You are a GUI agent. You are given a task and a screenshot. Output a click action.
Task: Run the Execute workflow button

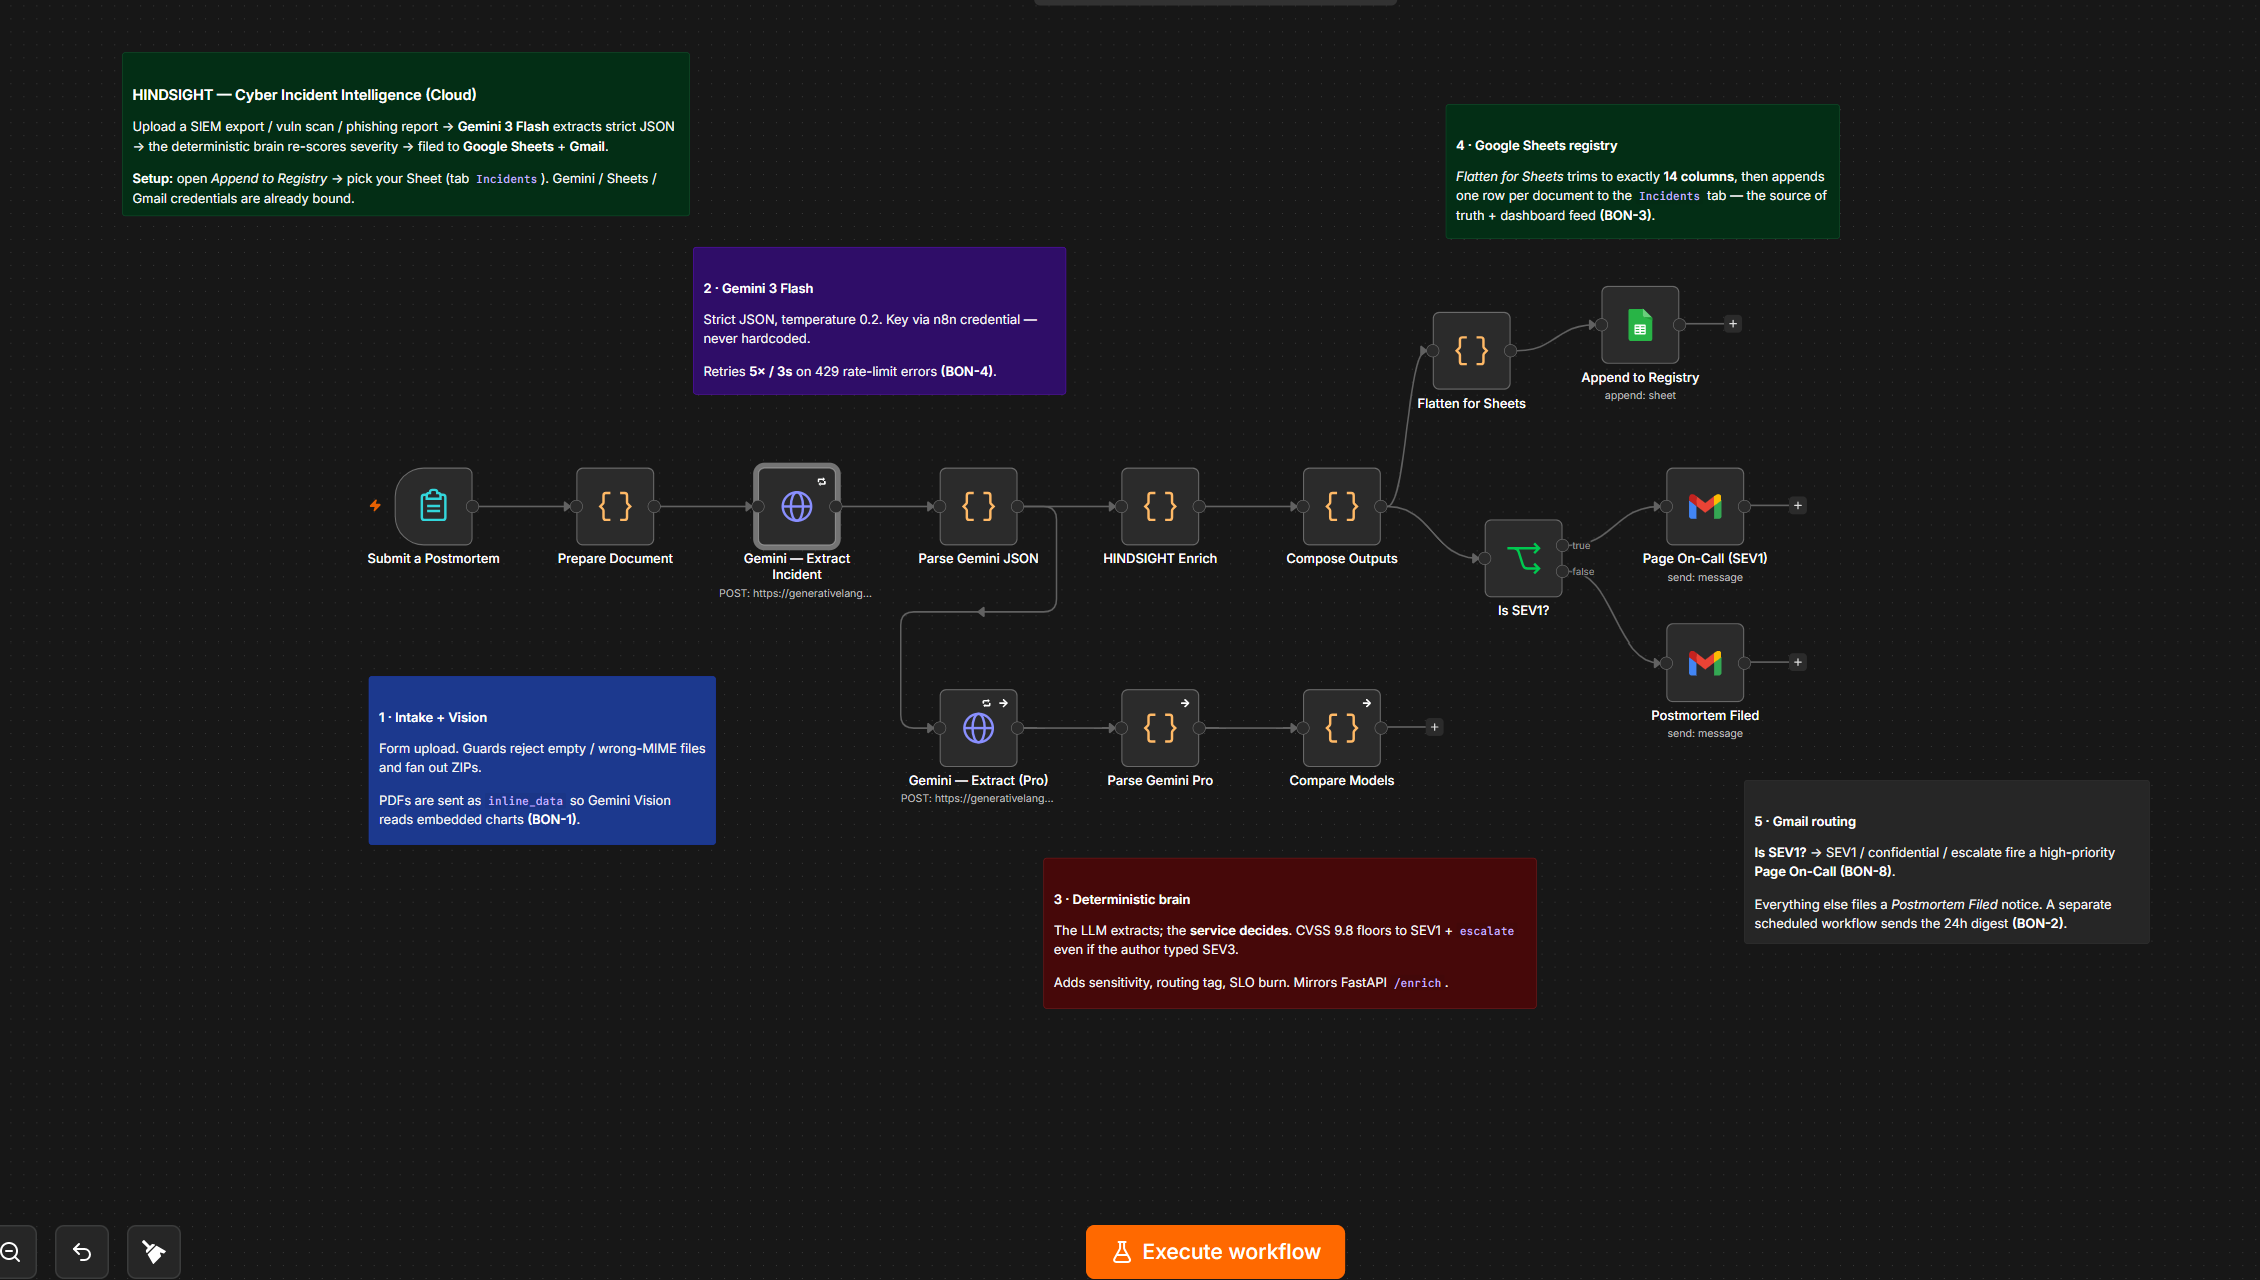coord(1215,1252)
